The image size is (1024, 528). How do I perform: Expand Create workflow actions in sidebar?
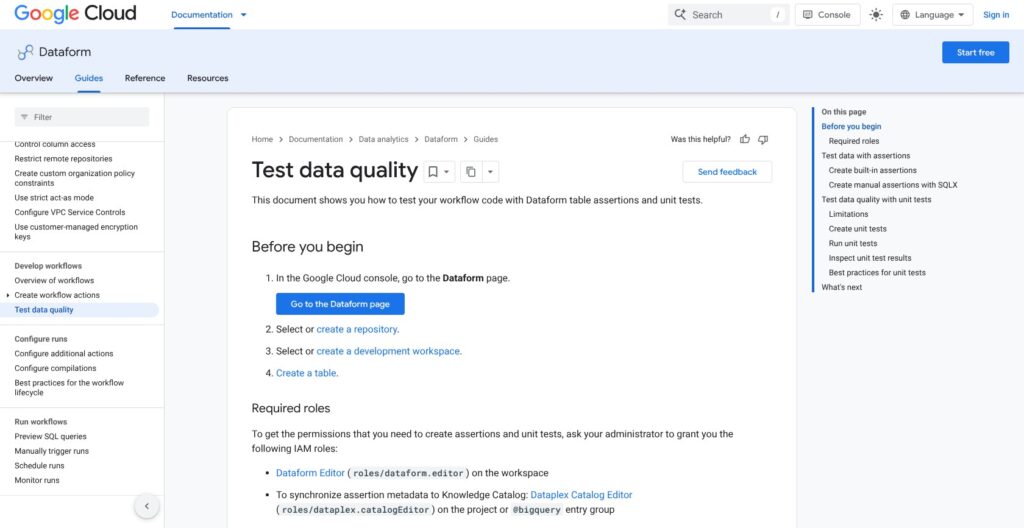tap(8, 295)
